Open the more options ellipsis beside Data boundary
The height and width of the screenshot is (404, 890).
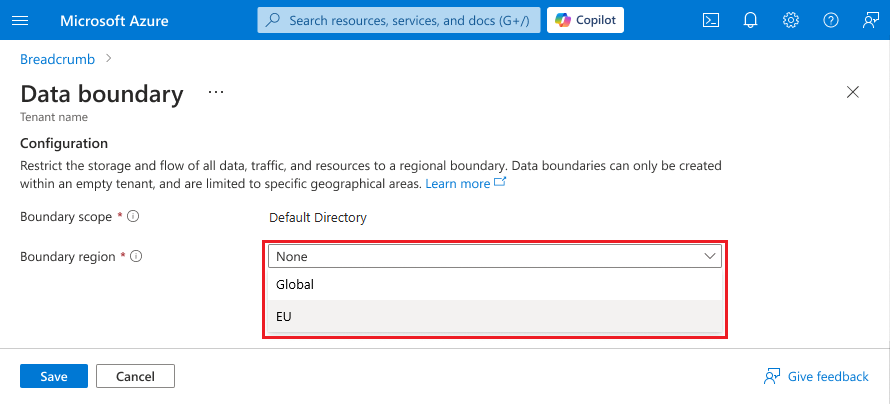click(215, 92)
